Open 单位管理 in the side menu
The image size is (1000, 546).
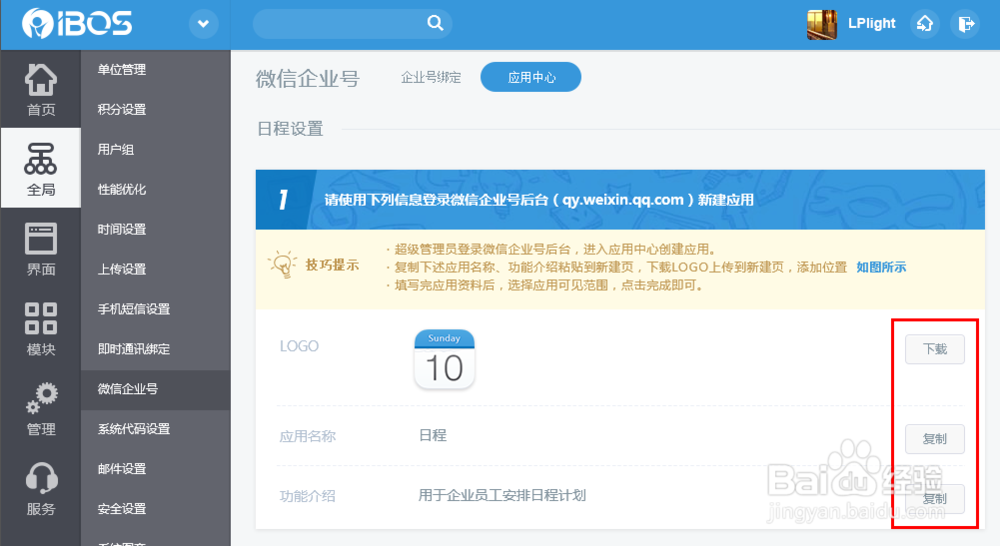(122, 70)
